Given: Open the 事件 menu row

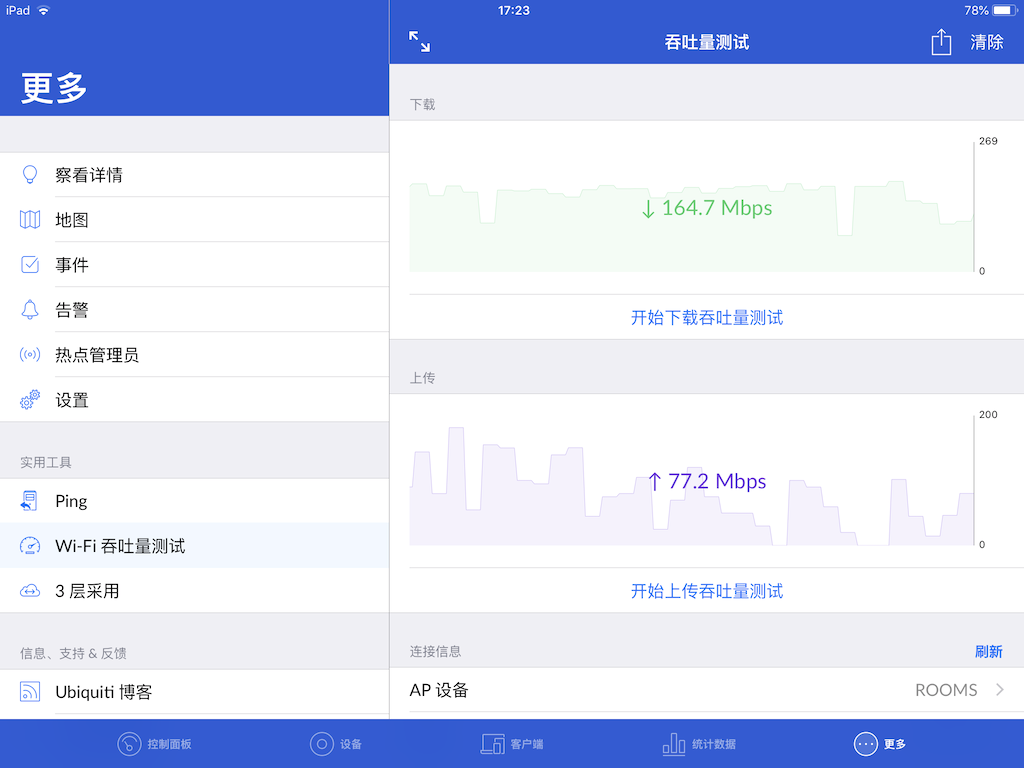Looking at the screenshot, I should click(195, 264).
